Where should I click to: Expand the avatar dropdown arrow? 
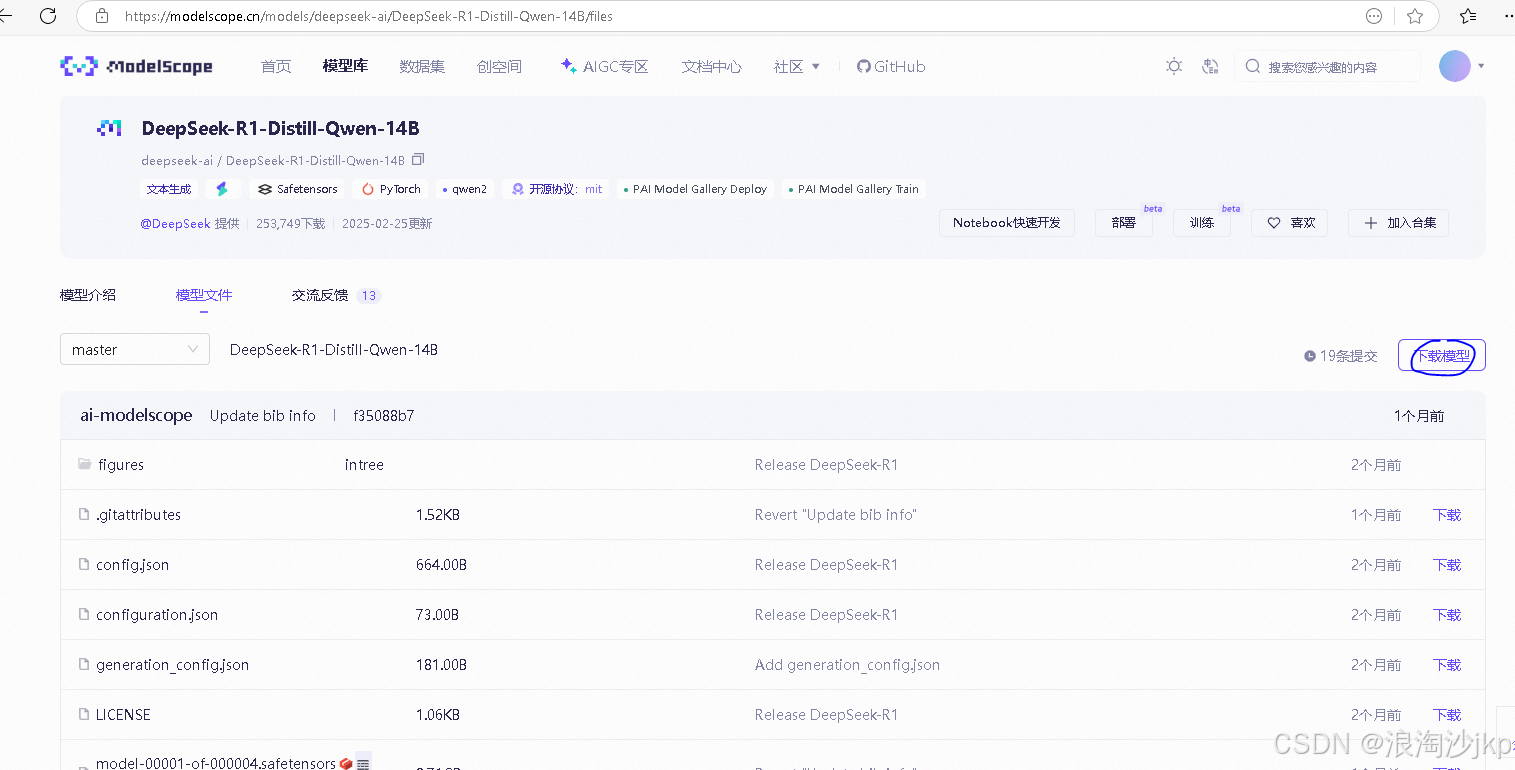pyautogui.click(x=1481, y=67)
